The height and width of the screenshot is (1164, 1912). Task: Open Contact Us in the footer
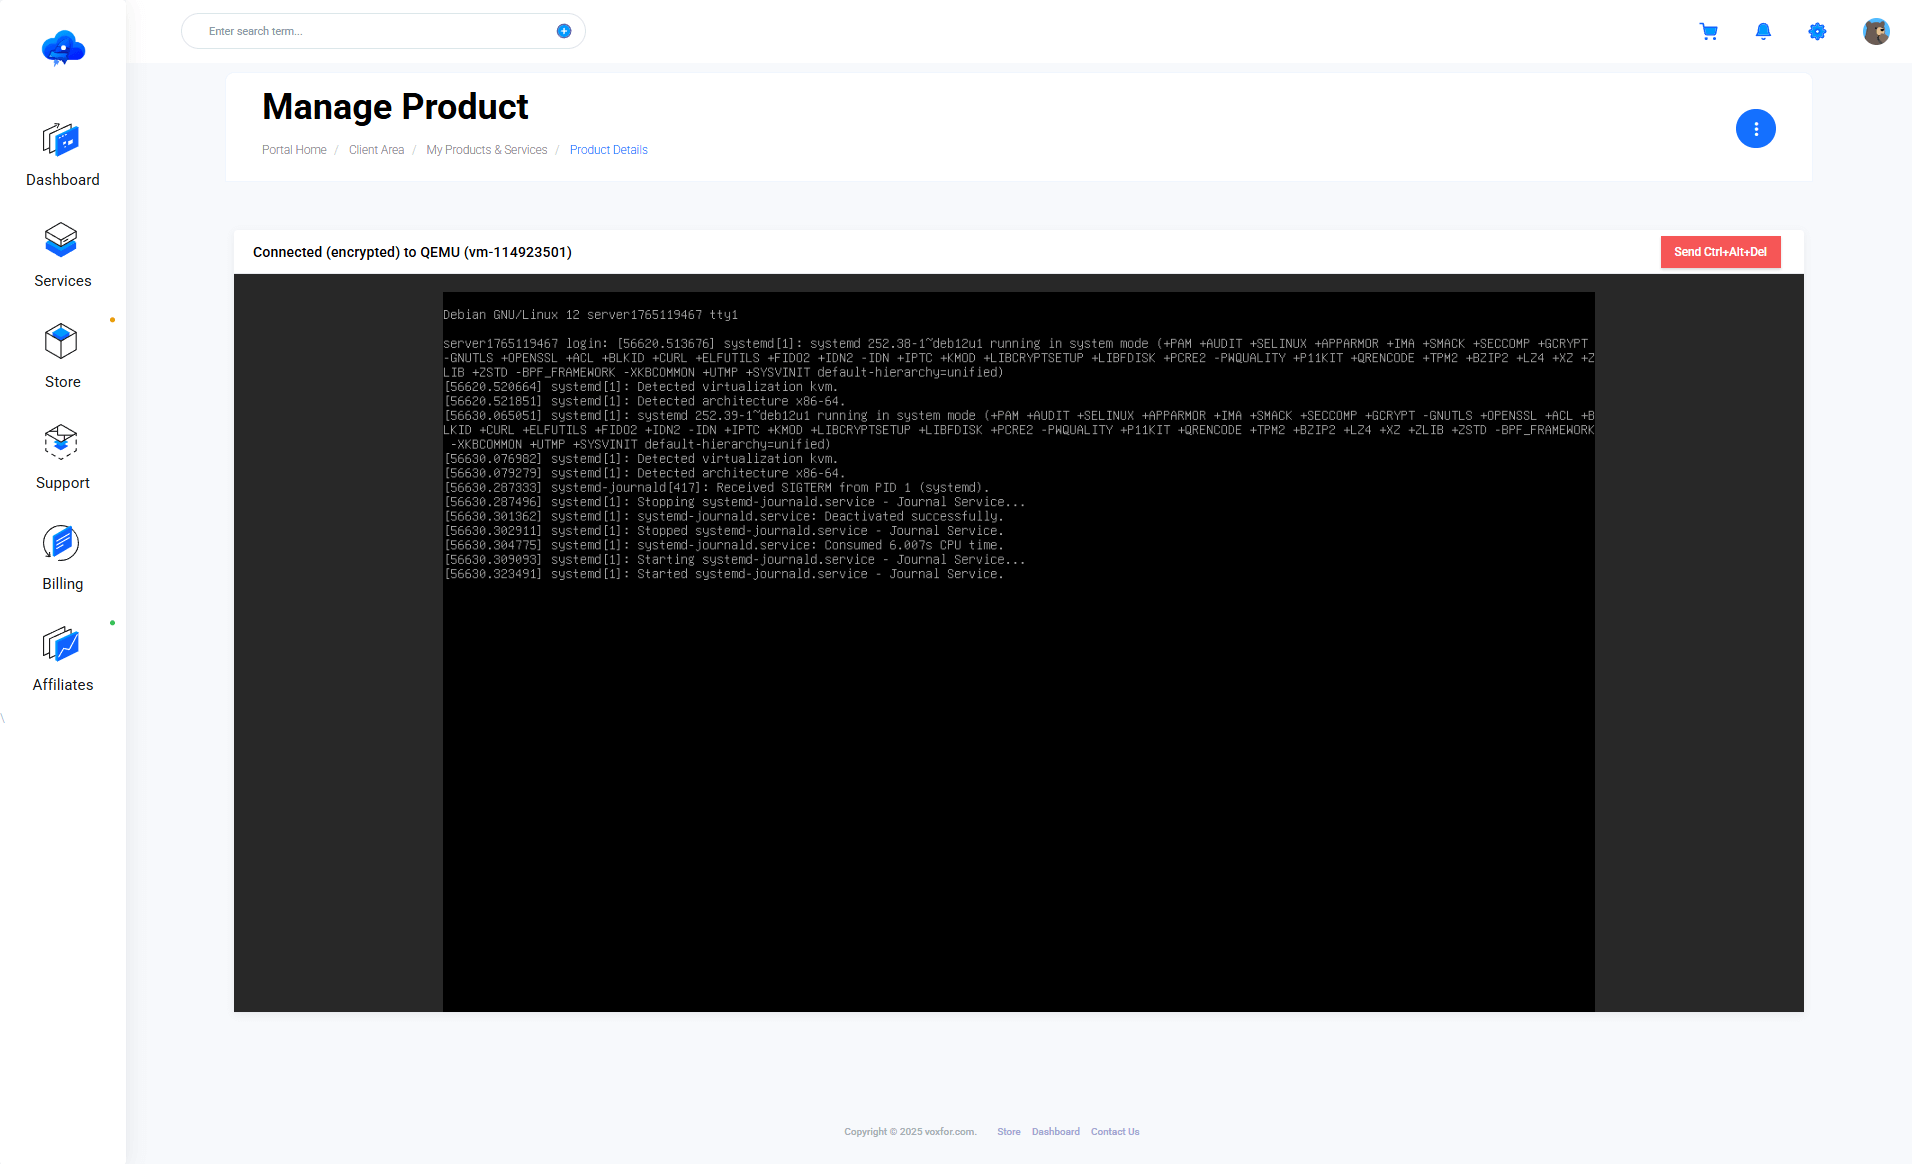[x=1115, y=1131]
